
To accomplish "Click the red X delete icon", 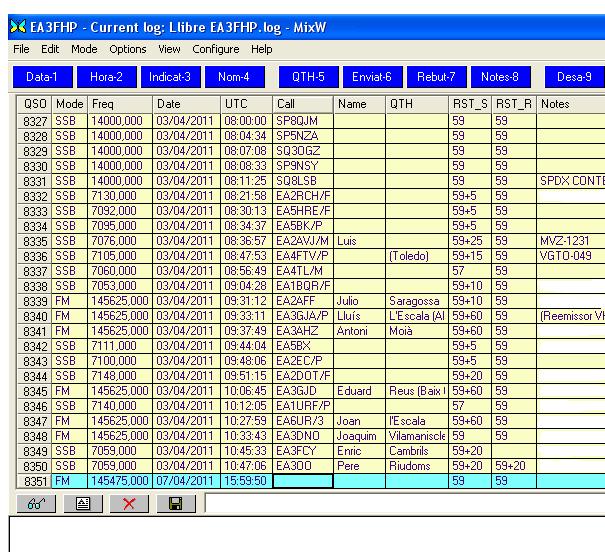I will point(130,505).
